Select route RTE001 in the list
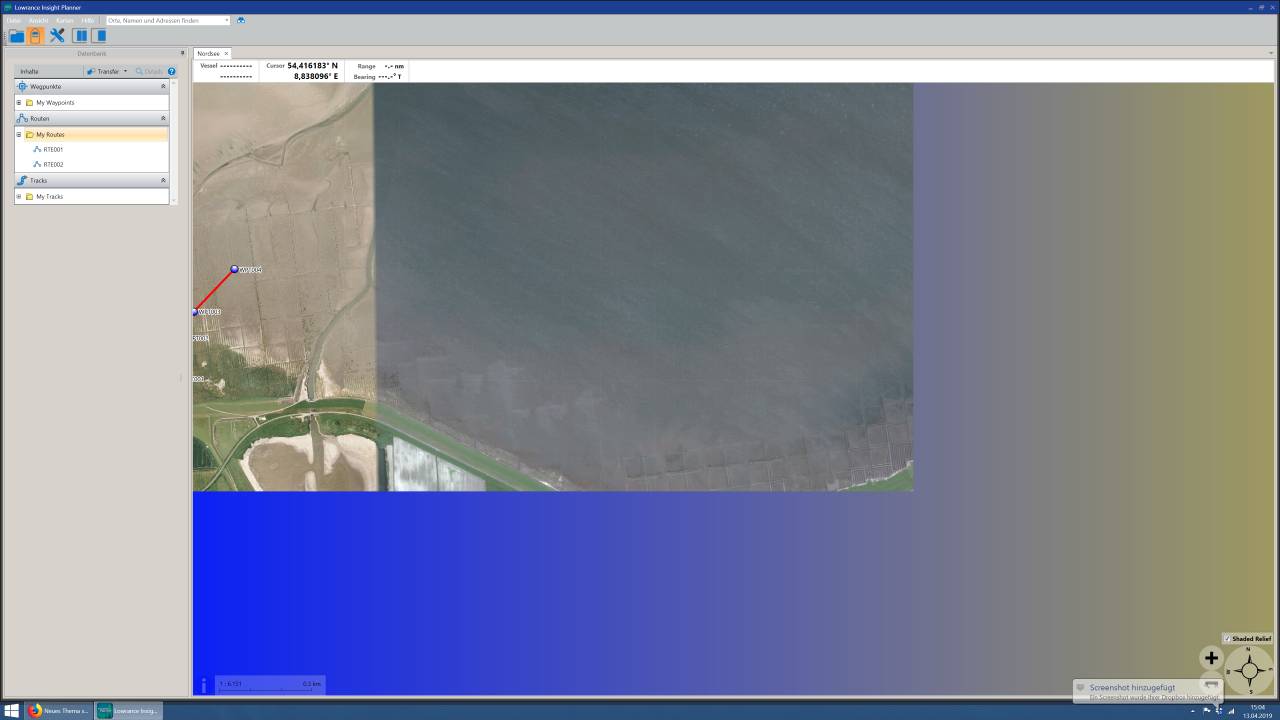The image size is (1280, 720). [53, 149]
